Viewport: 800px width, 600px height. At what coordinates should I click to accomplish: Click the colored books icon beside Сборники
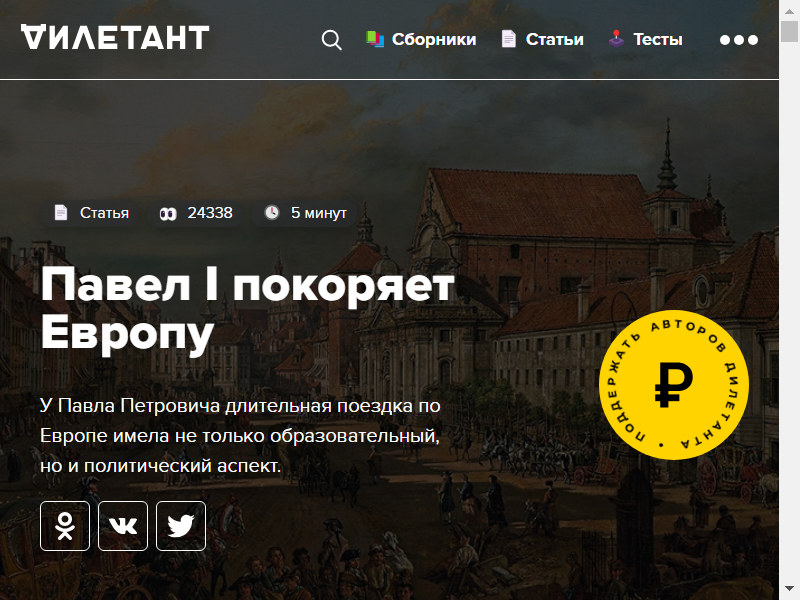click(375, 39)
